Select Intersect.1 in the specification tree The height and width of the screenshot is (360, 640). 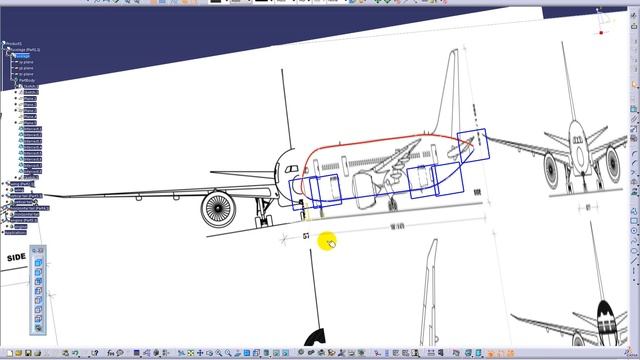33,129
